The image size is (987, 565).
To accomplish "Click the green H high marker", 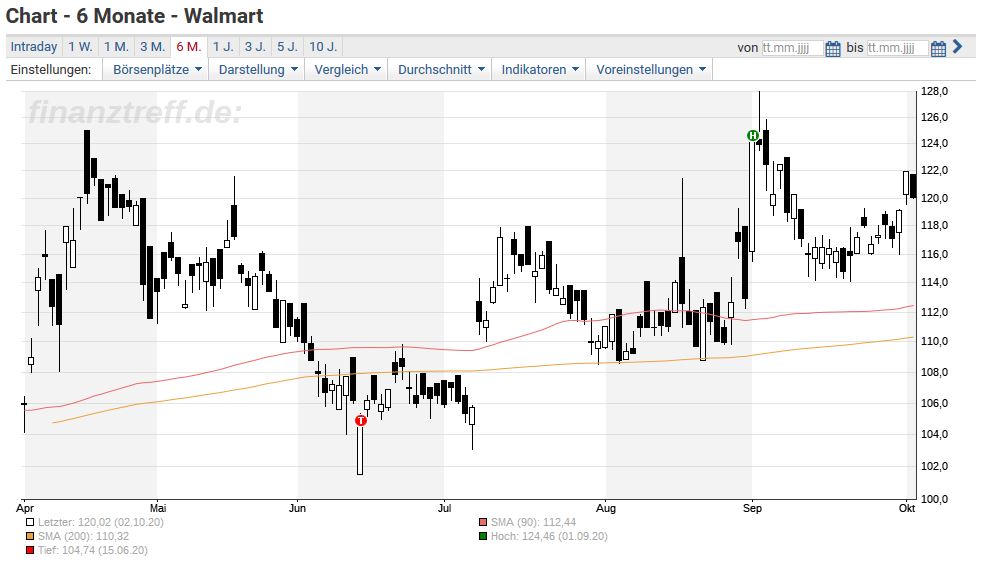I will (752, 135).
